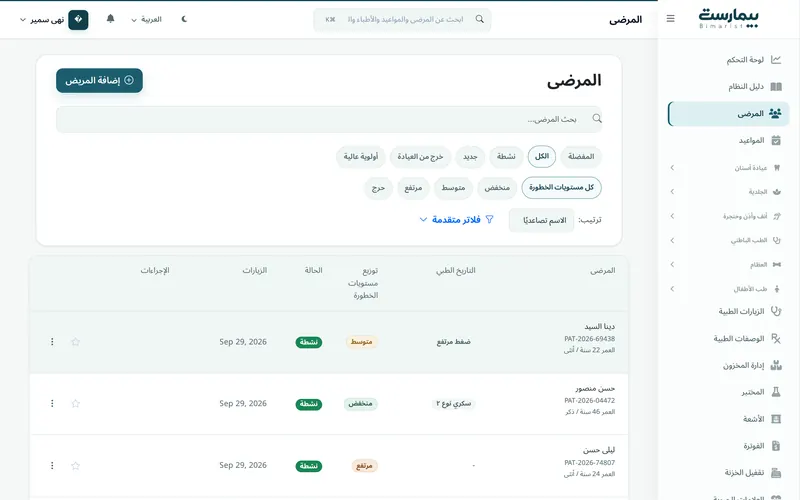Click the أنف وأذن وحنجرة sidebar icon

777,216
